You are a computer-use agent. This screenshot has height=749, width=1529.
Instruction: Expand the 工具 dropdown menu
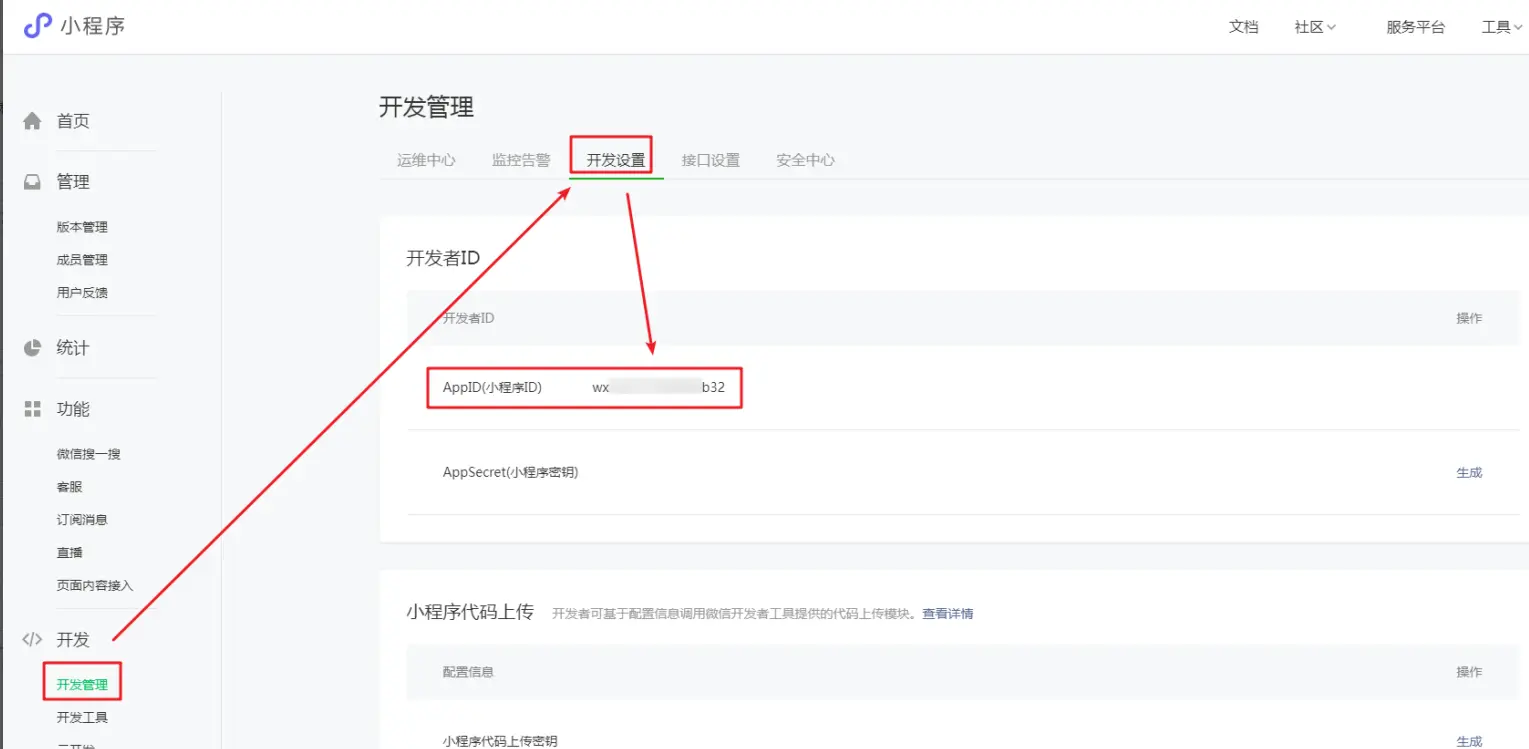point(1502,27)
